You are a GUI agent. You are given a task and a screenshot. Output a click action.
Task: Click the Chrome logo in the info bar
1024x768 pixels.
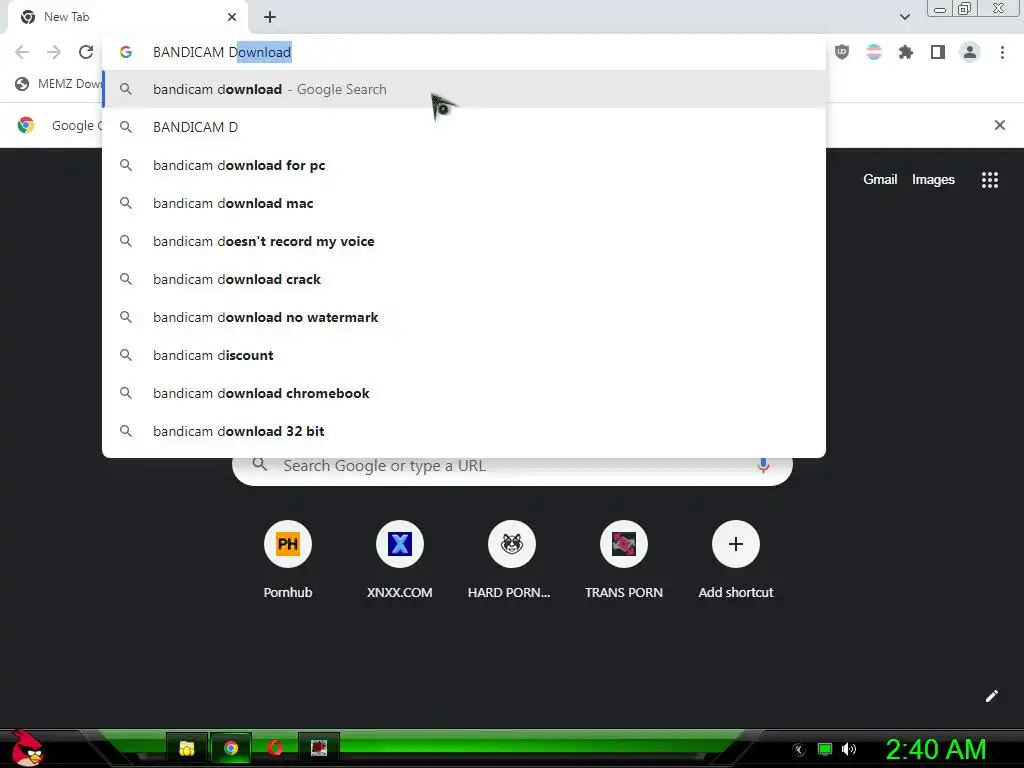click(26, 125)
